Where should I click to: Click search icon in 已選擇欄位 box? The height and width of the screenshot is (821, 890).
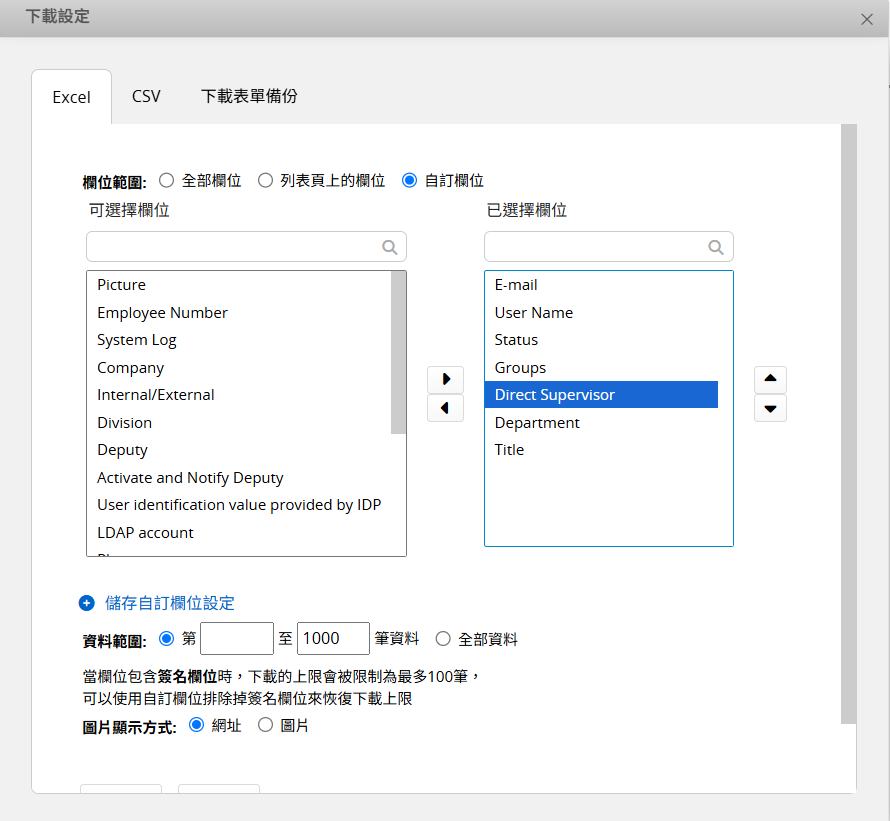[716, 247]
